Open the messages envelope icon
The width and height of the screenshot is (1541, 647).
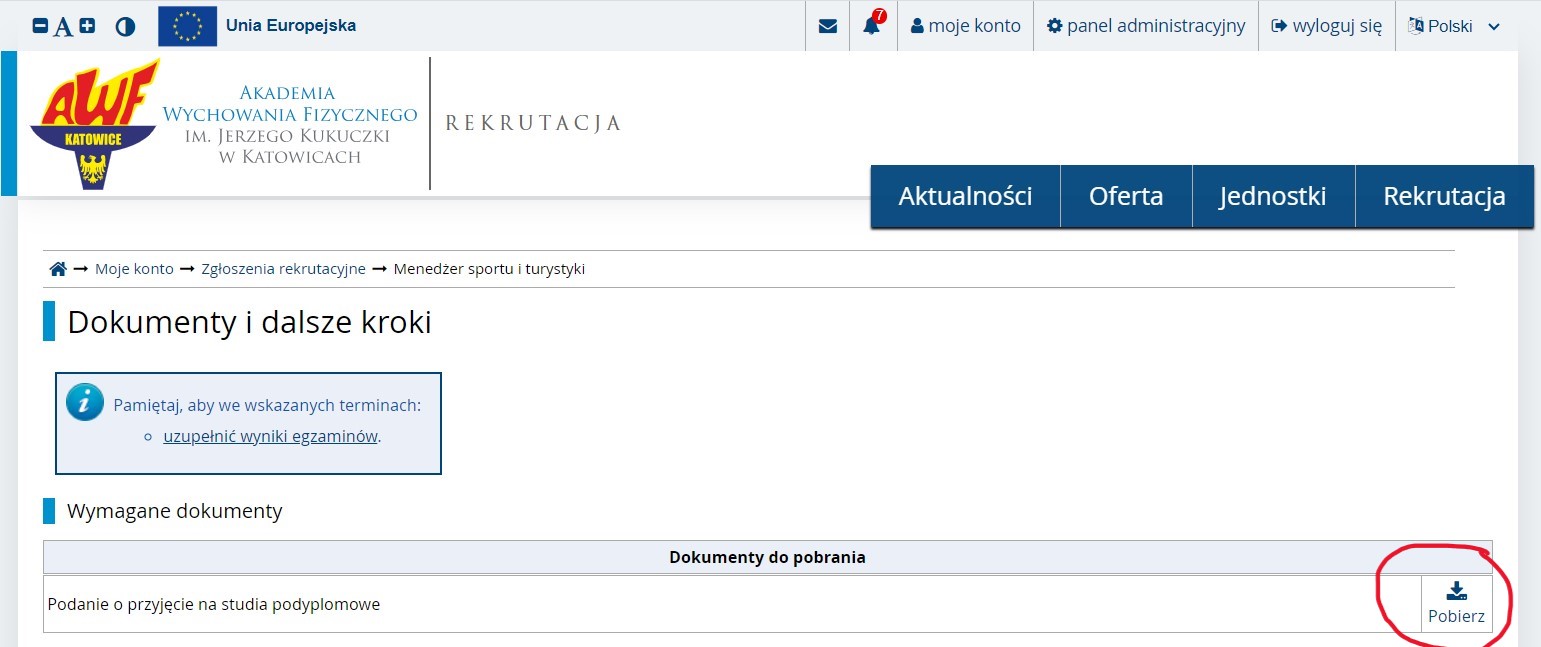[827, 26]
